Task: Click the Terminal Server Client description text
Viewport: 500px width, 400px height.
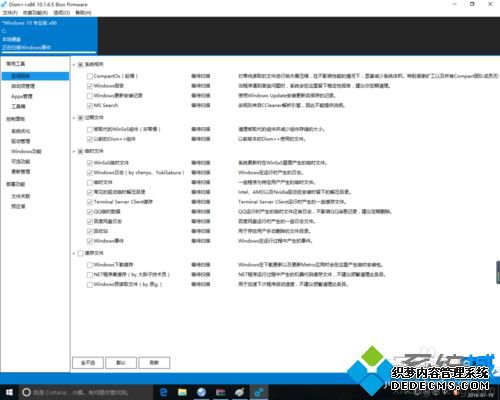Action: 292,202
